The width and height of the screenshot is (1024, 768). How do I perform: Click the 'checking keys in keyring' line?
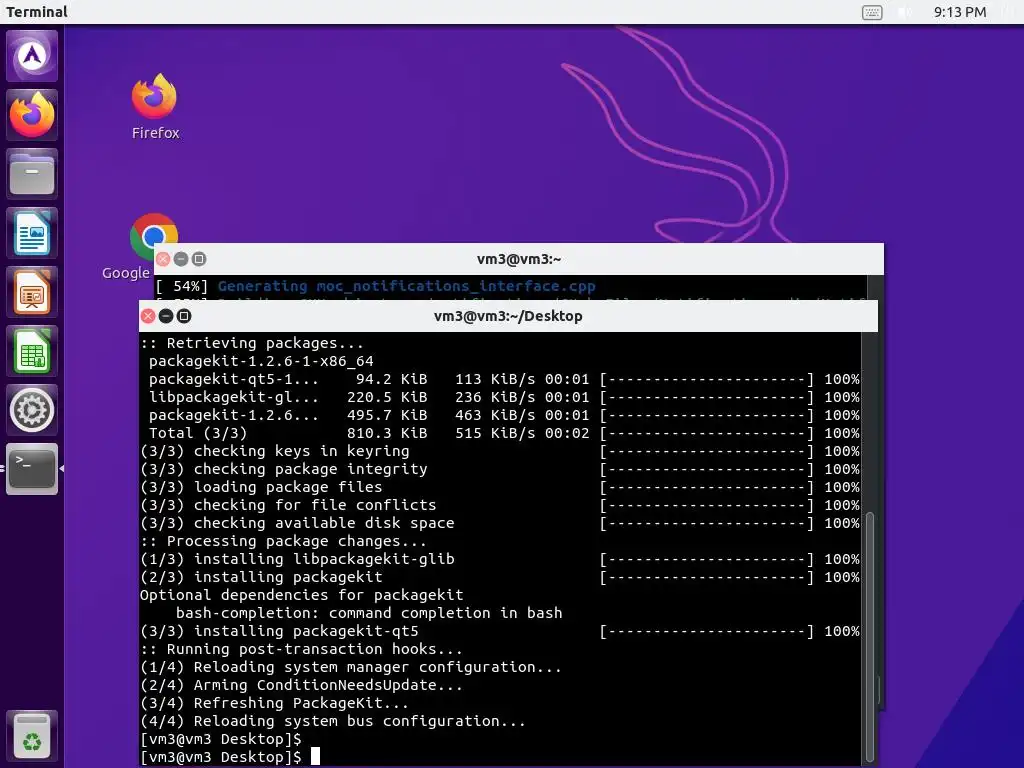tap(500, 451)
